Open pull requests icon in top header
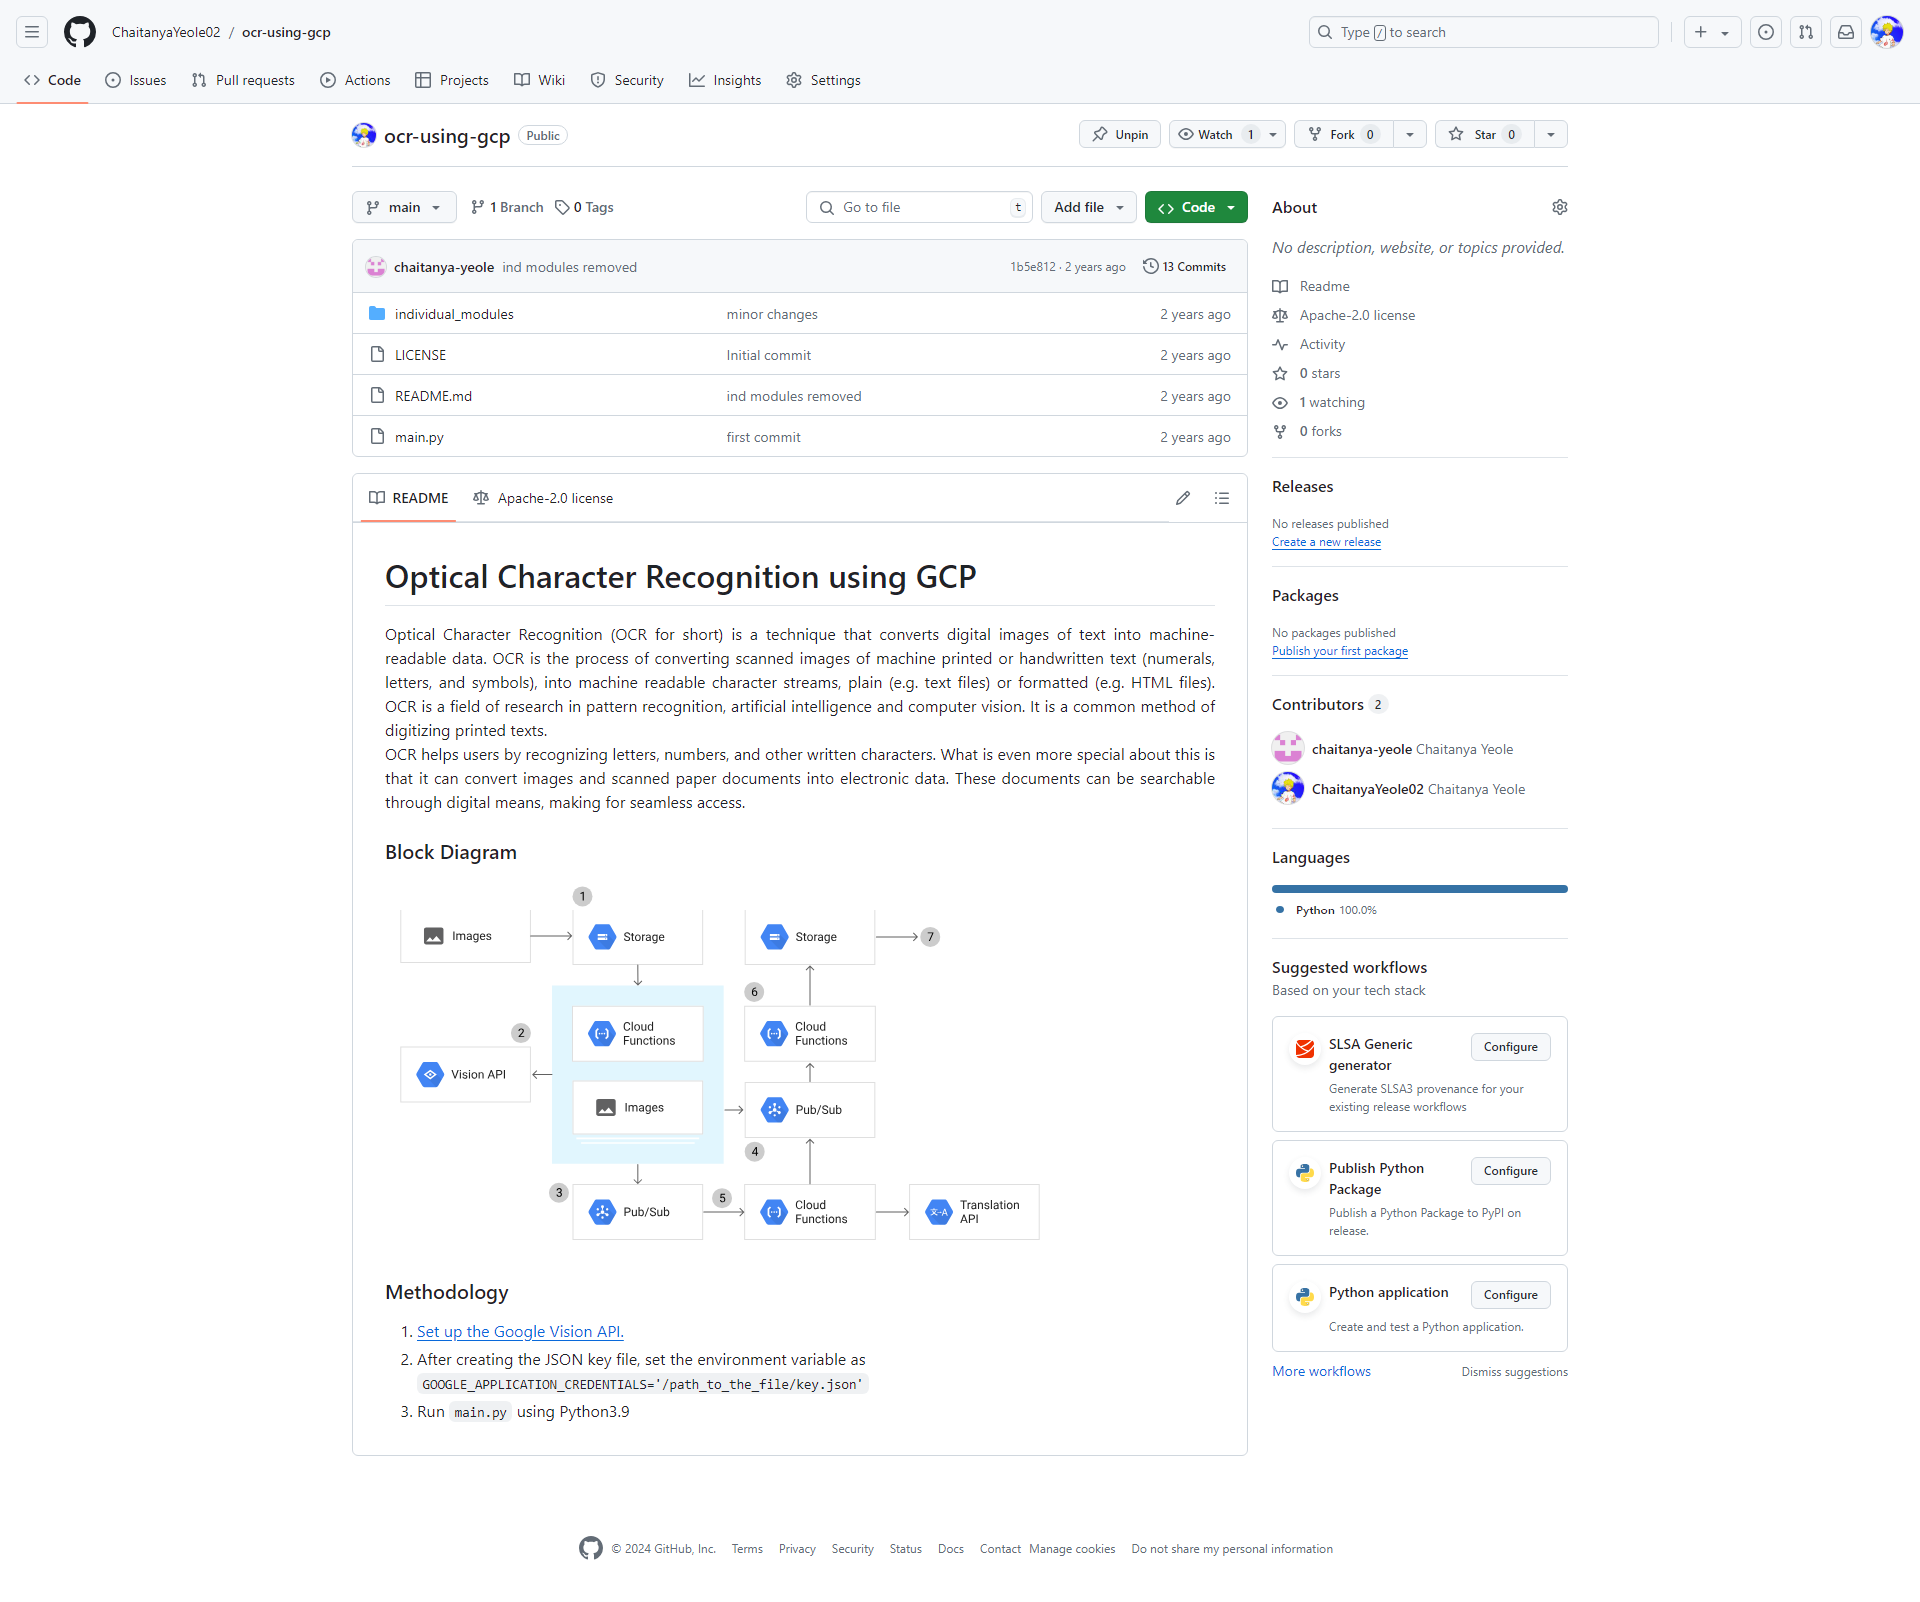This screenshot has width=1920, height=1602. [x=1806, y=32]
